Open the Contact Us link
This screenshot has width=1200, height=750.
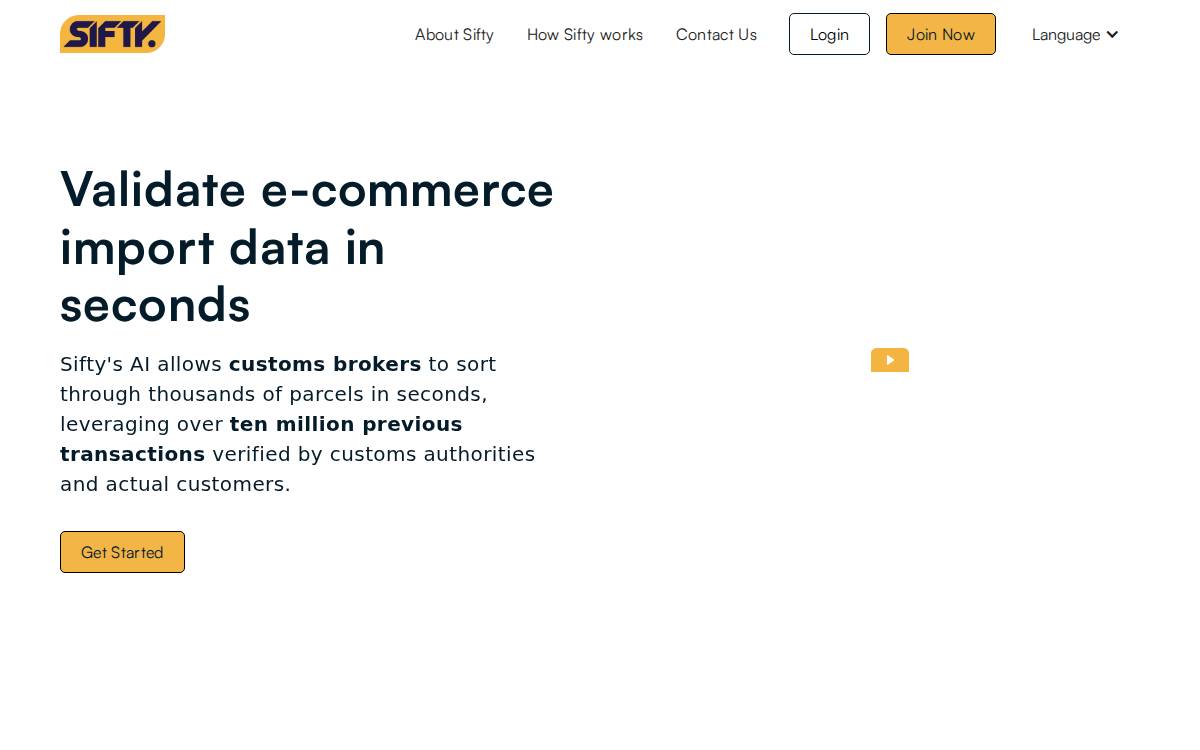click(716, 34)
